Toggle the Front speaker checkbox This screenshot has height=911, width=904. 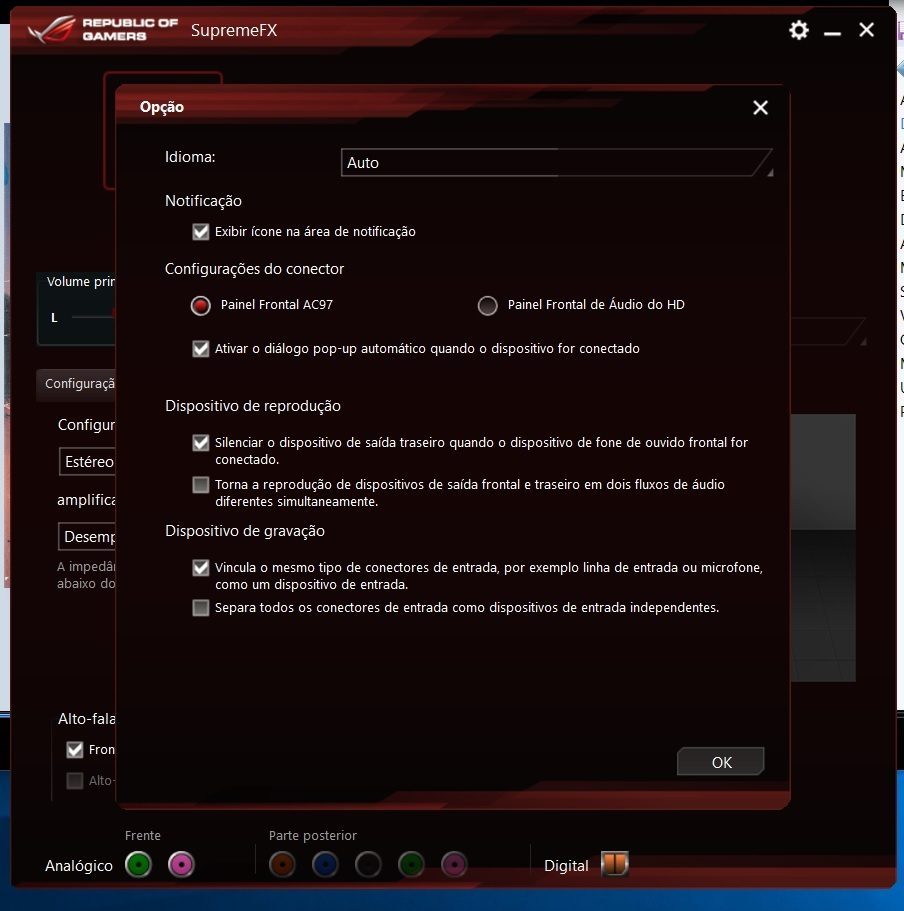coord(75,749)
